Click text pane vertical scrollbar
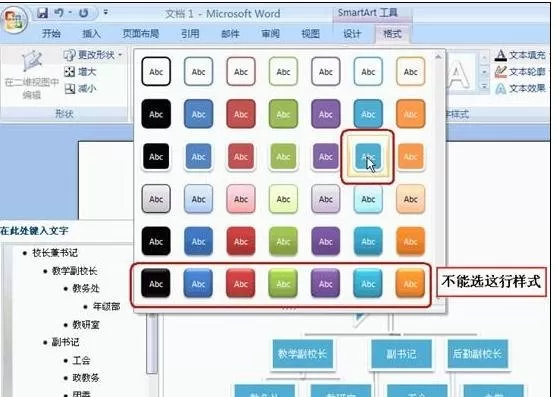 [x=152, y=343]
